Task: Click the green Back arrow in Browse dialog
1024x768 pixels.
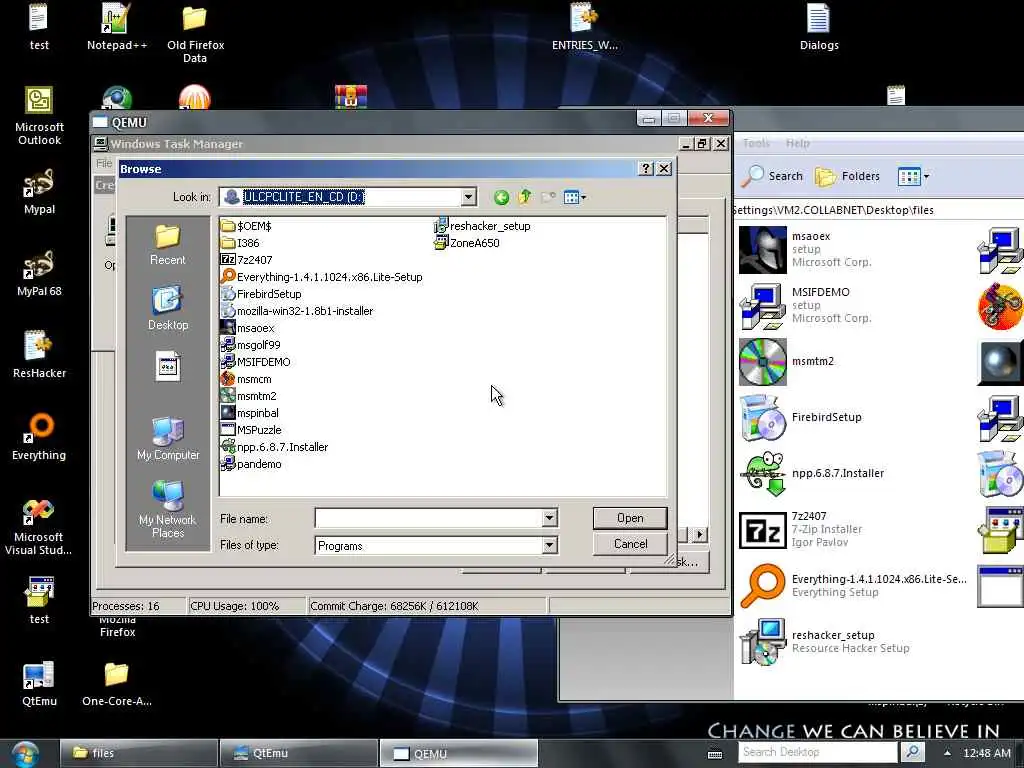Action: coord(501,197)
